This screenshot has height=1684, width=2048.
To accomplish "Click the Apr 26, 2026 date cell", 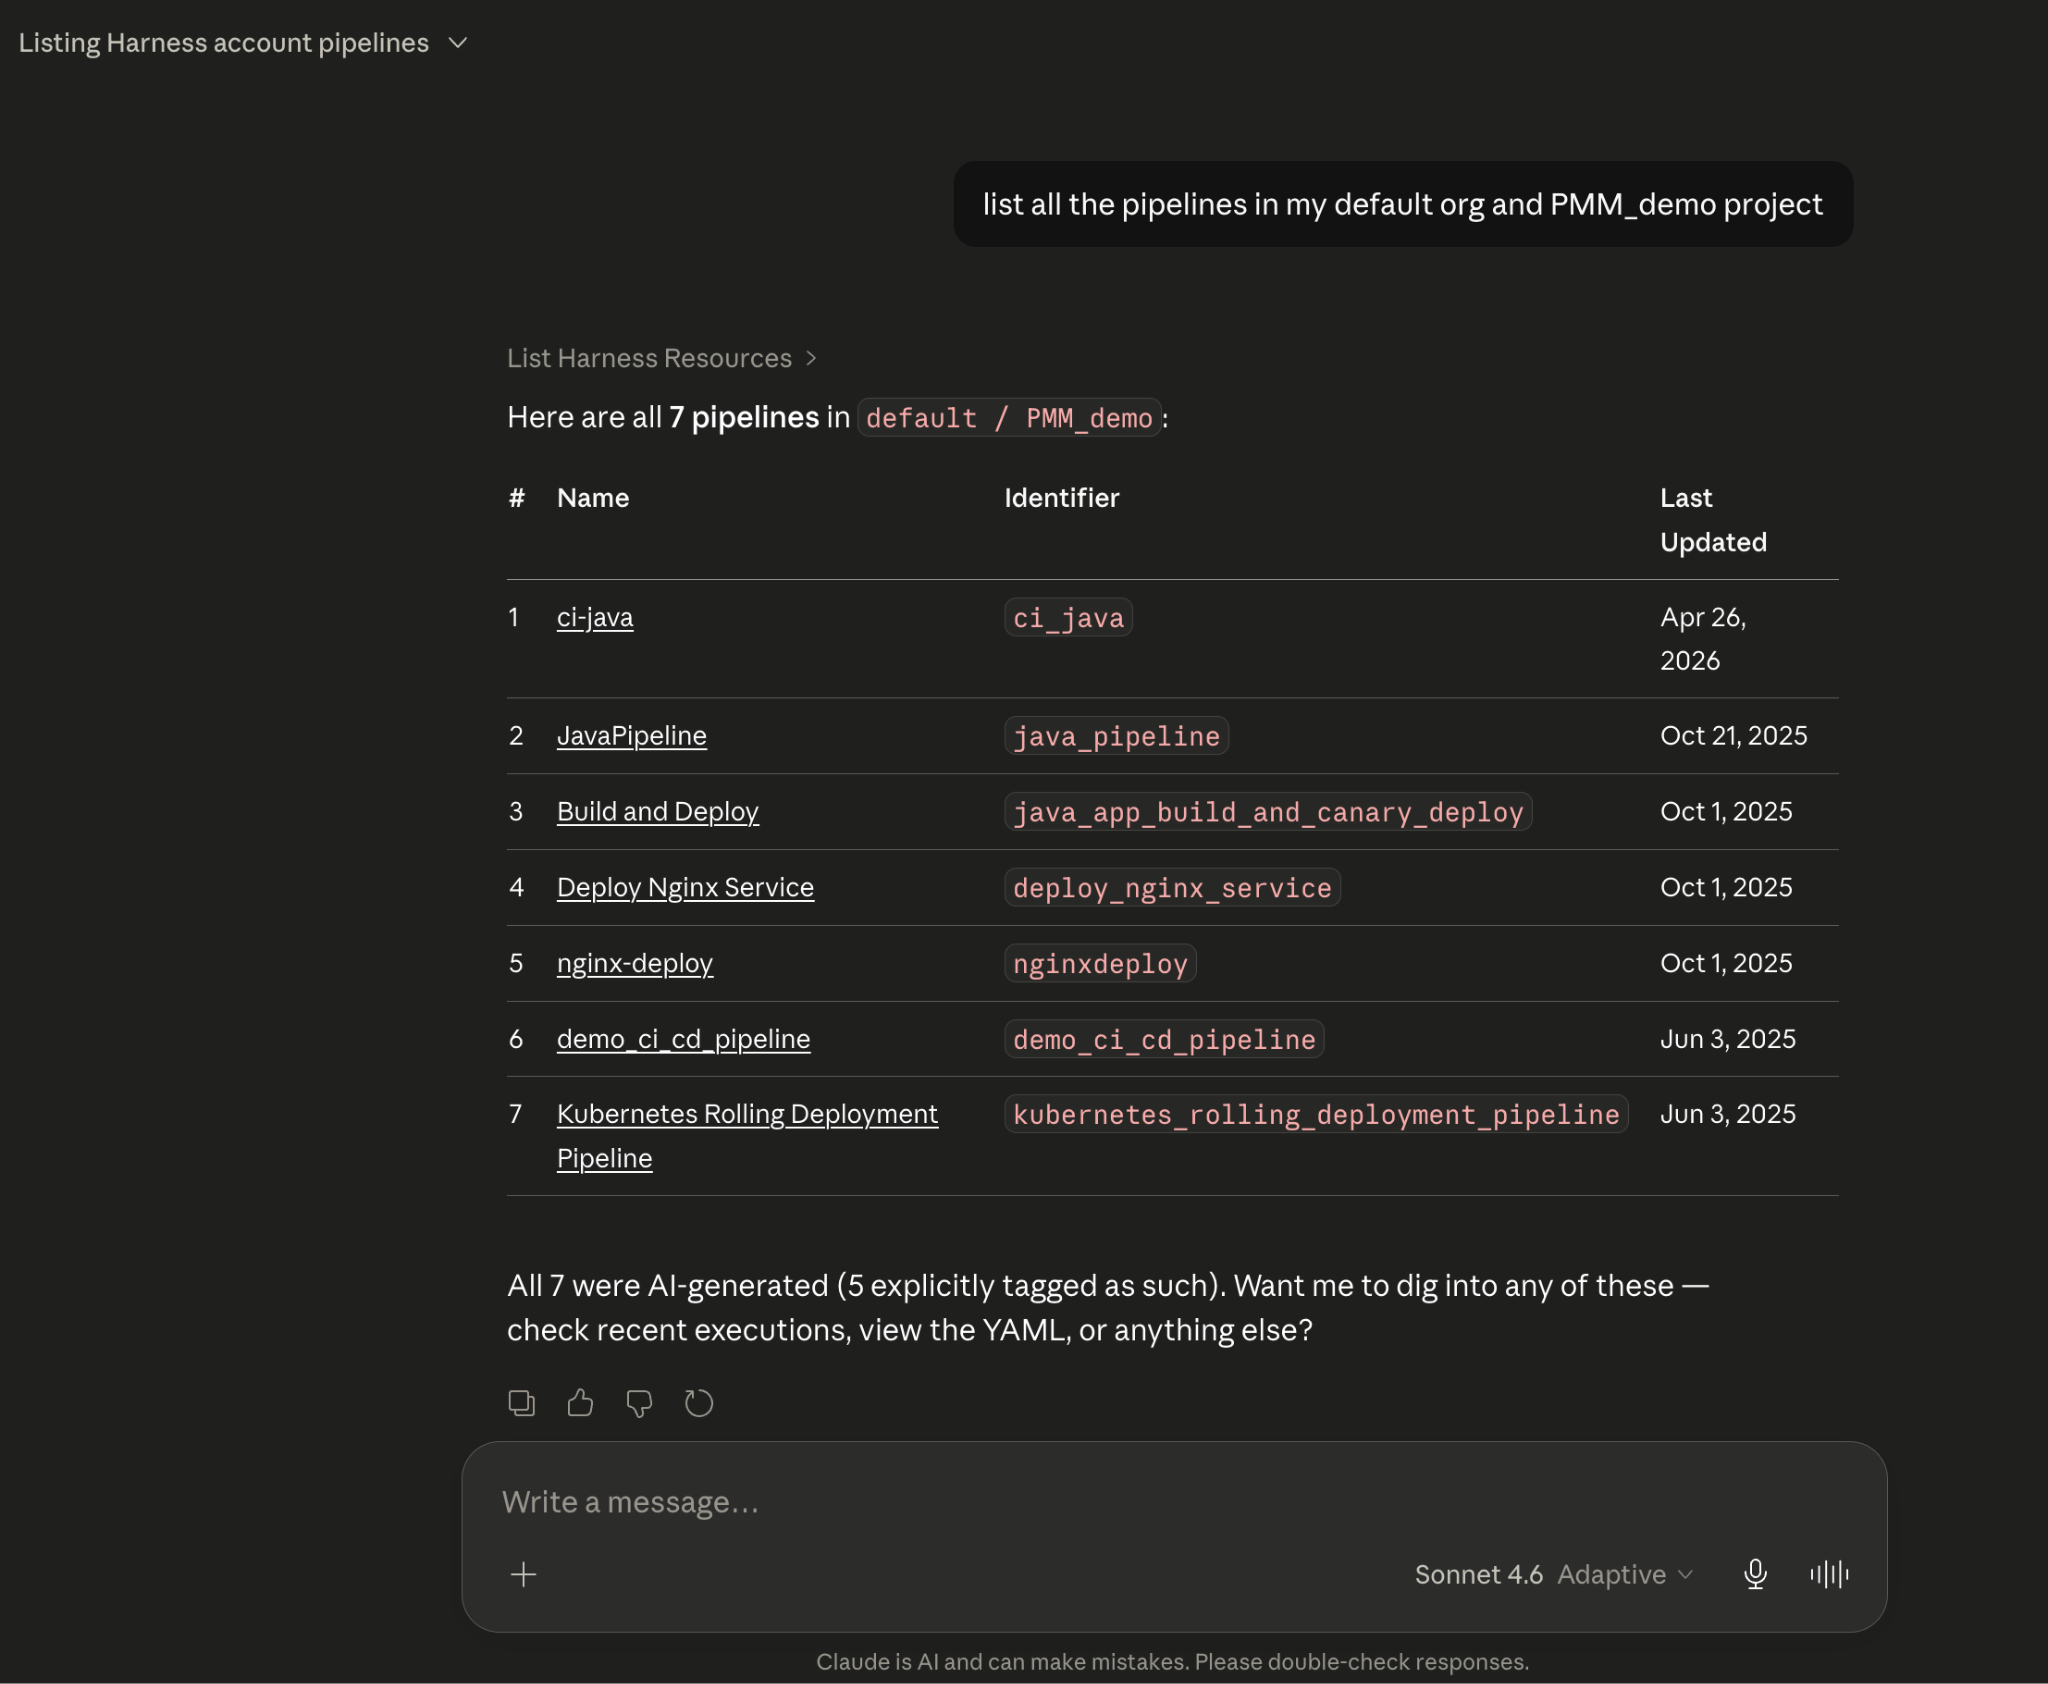I will (x=1703, y=639).
